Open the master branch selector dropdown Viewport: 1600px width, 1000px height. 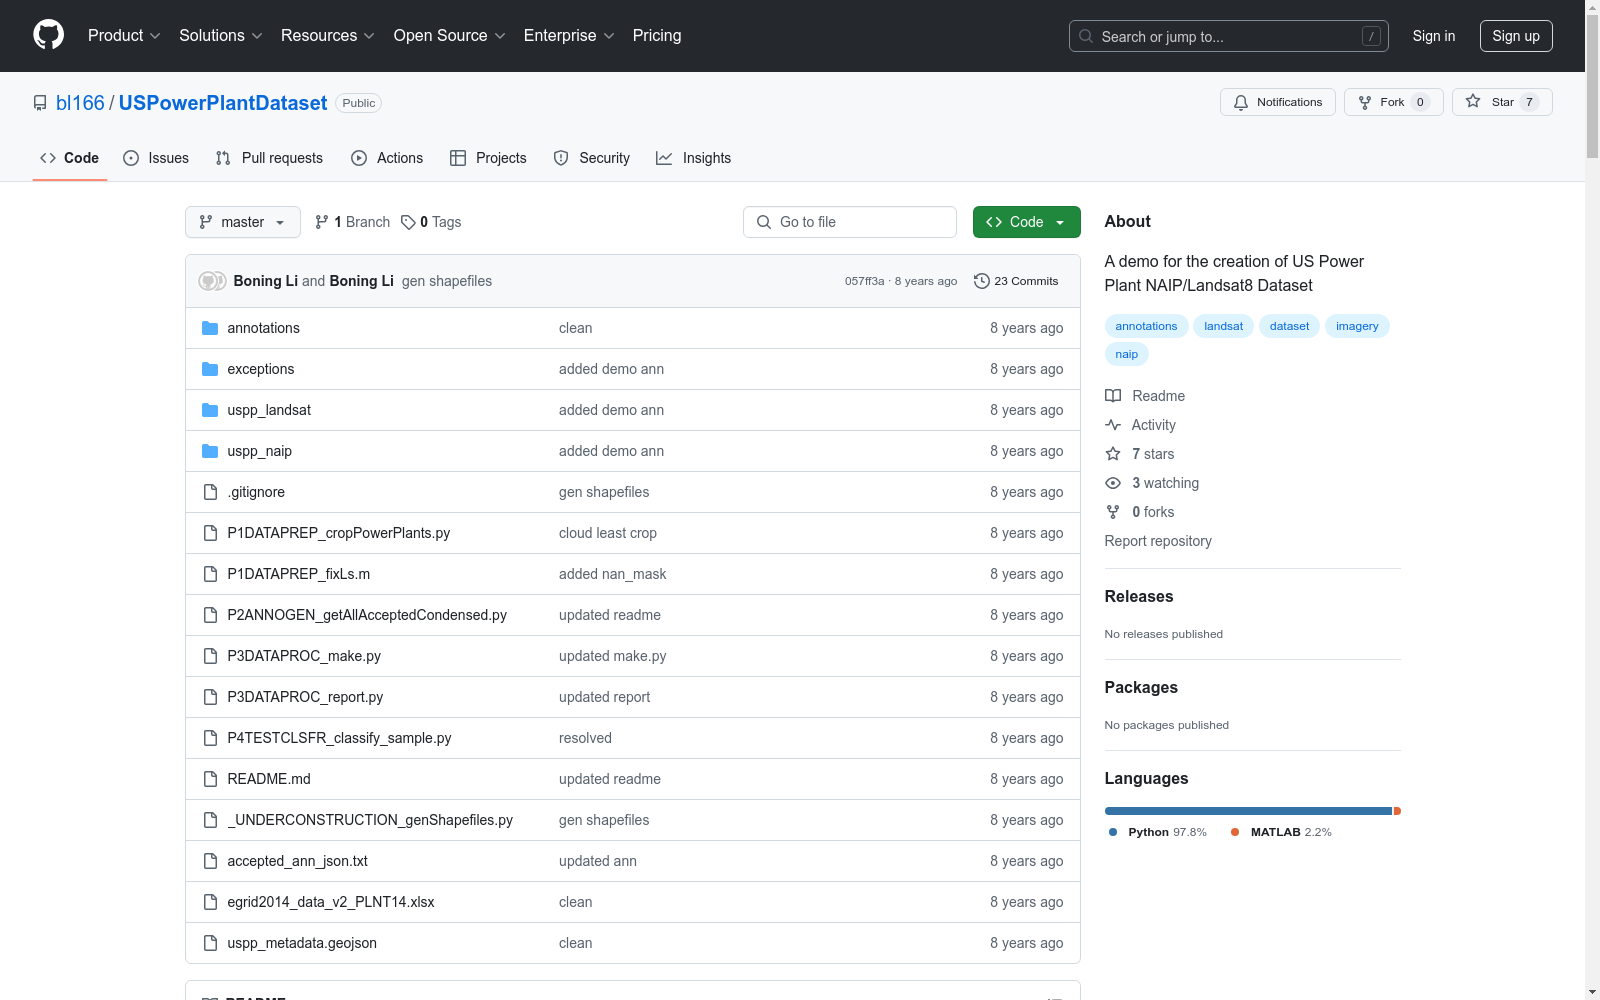[x=243, y=222]
